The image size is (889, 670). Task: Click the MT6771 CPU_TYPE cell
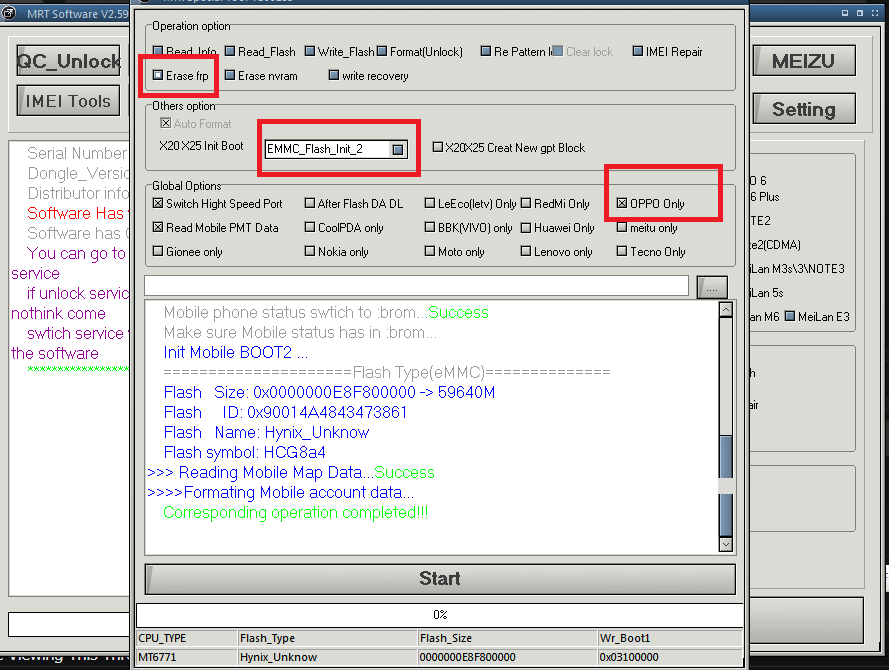point(187,657)
